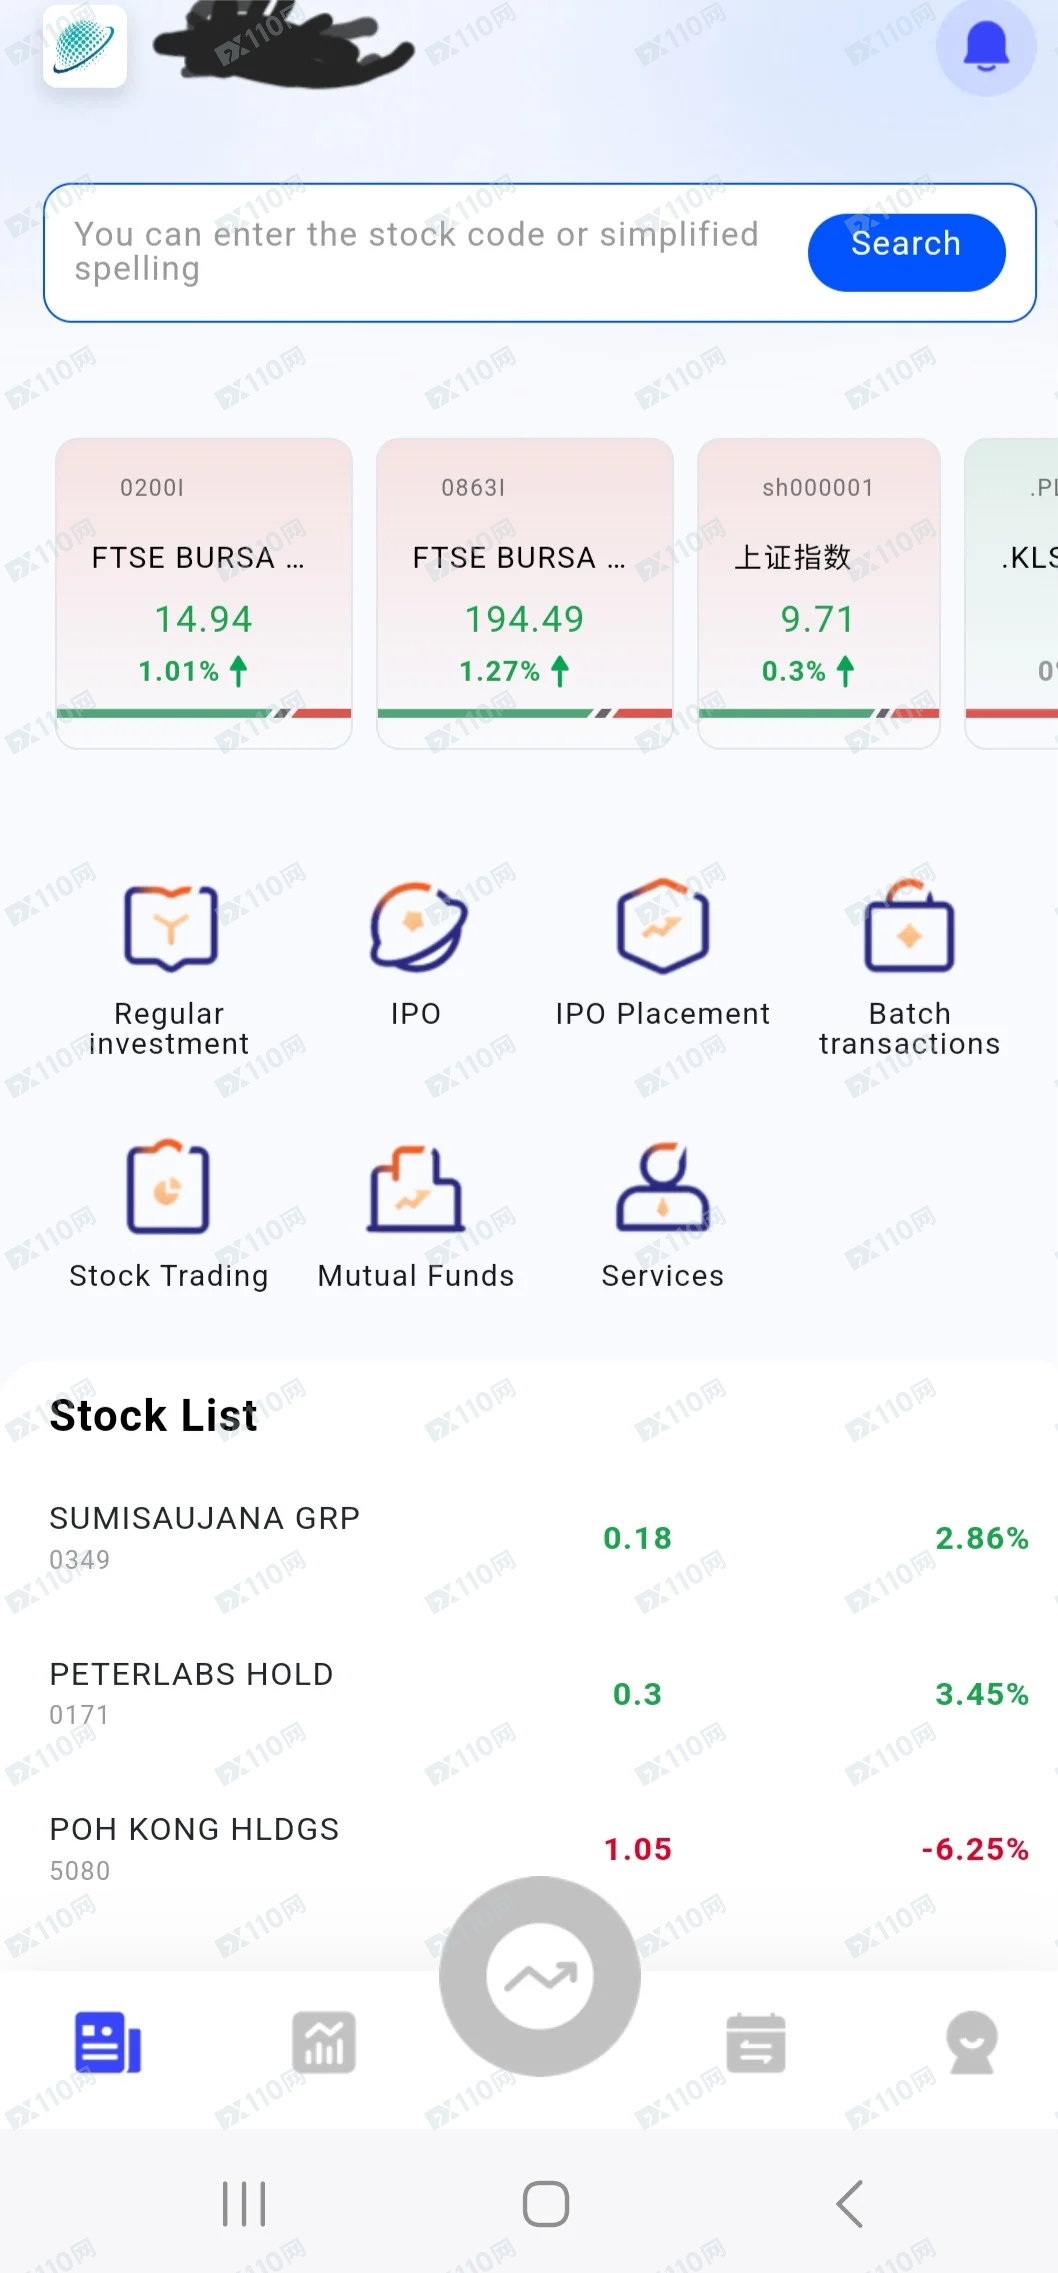1058x2273 pixels.
Task: Select the news home tab in bottom bar
Action: [x=108, y=2042]
